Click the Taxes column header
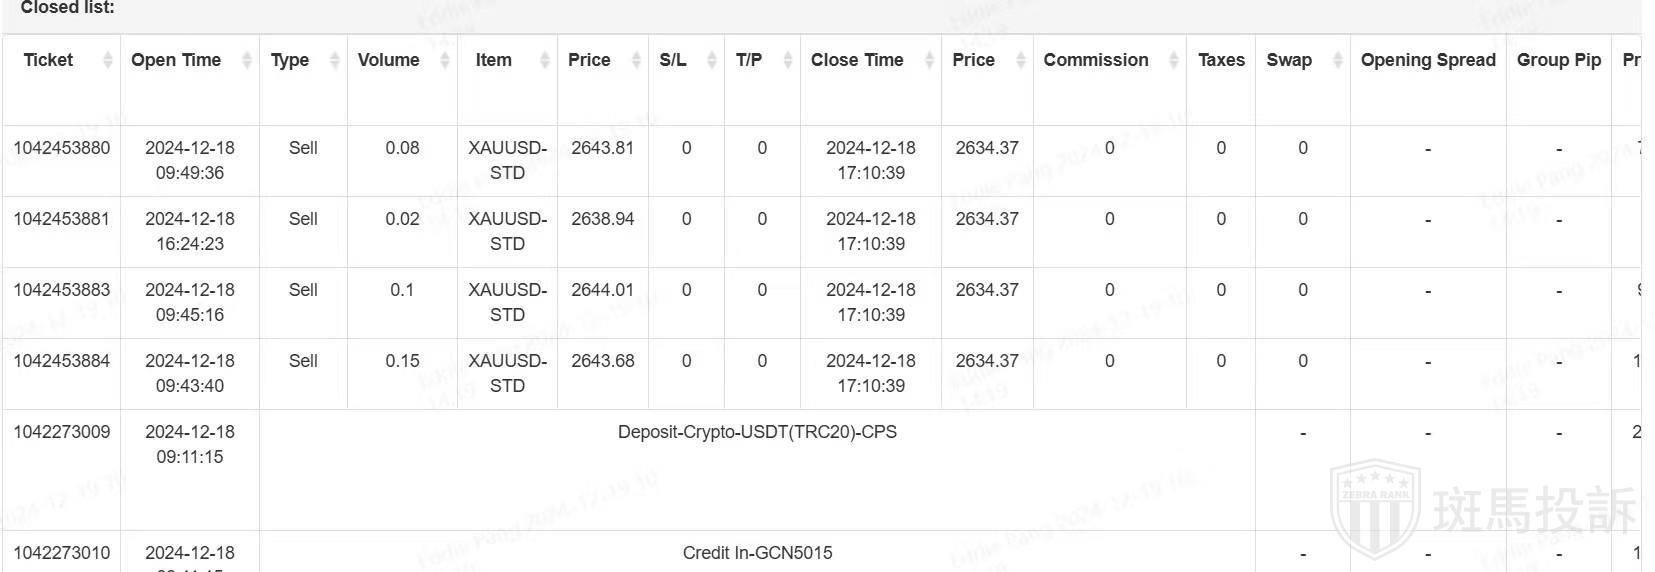Image resolution: width=1655 pixels, height=572 pixels. 1221,60
